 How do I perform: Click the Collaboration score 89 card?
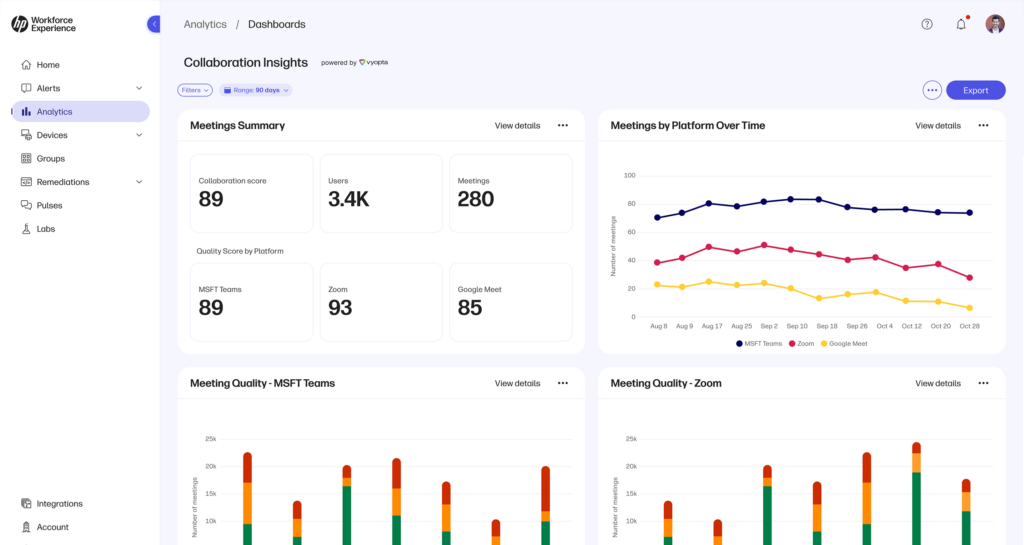[x=251, y=193]
